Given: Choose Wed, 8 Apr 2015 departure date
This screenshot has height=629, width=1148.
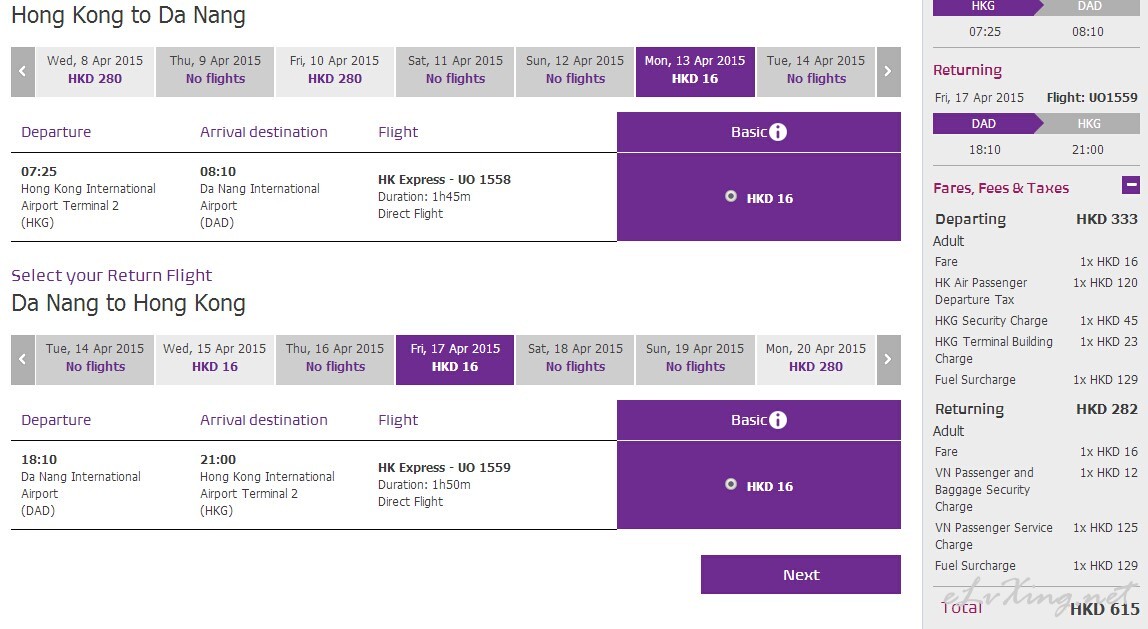Looking at the screenshot, I should 95,72.
